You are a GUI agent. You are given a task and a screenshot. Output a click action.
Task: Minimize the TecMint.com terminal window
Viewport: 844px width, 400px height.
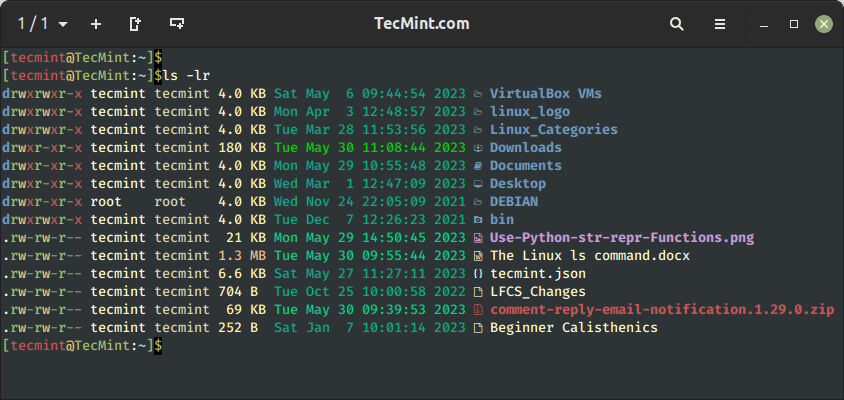click(763, 24)
